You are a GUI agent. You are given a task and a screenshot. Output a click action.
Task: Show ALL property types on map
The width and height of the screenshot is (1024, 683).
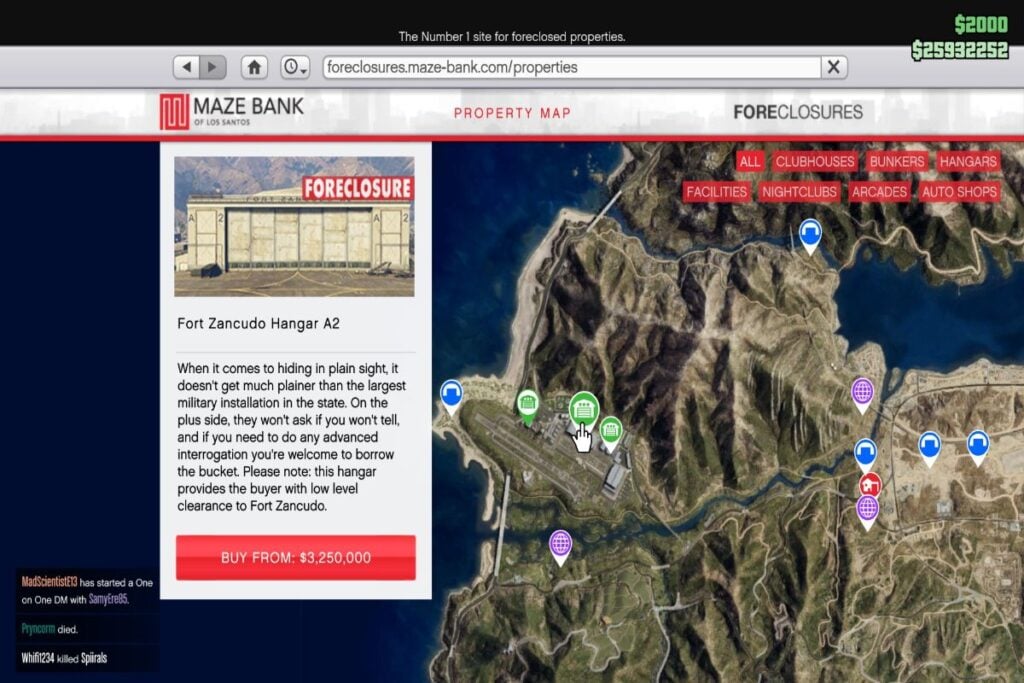(x=750, y=161)
